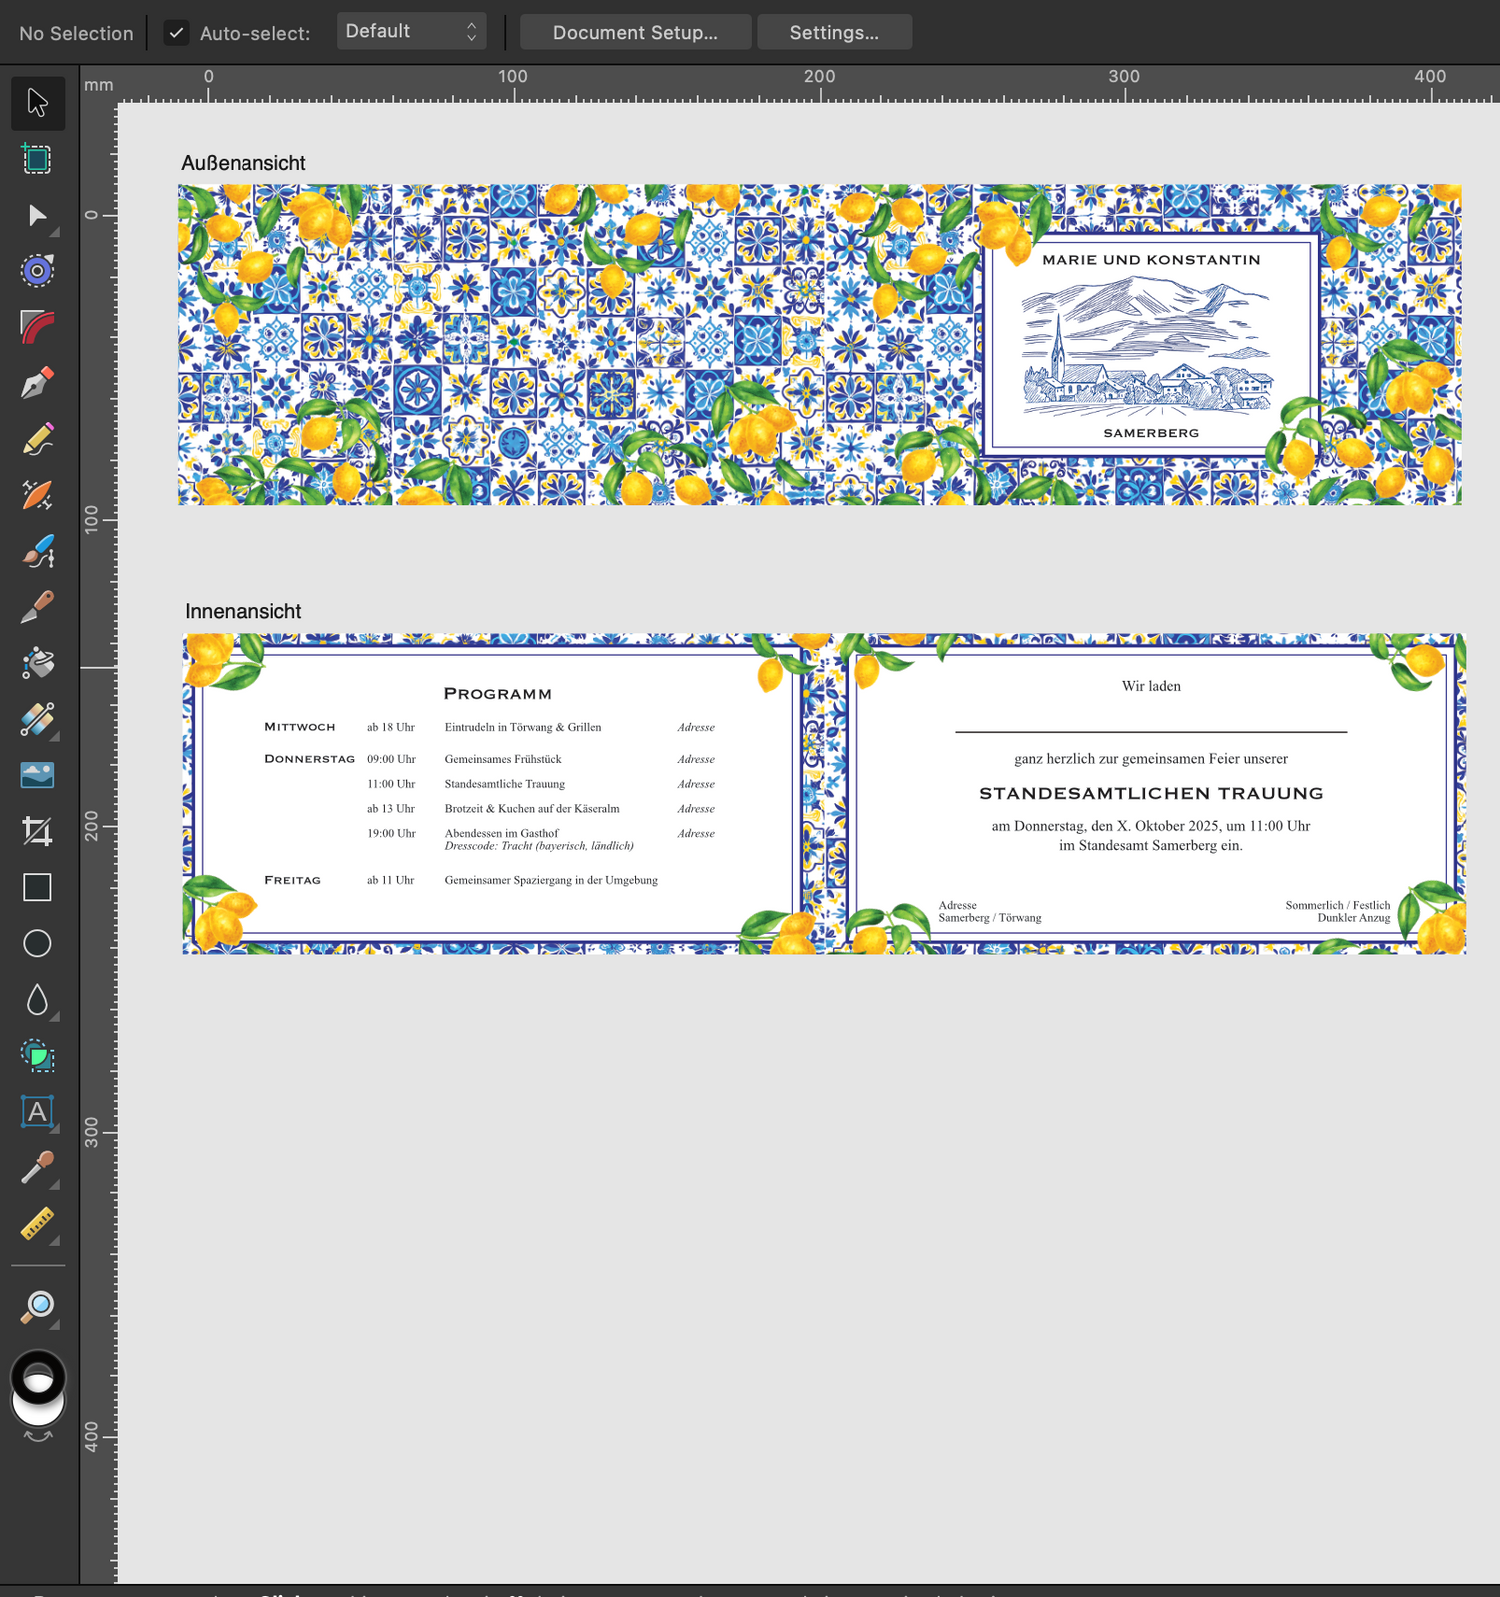The height and width of the screenshot is (1597, 1500).
Task: Swap stroke and fill colors
Action: [38, 1437]
